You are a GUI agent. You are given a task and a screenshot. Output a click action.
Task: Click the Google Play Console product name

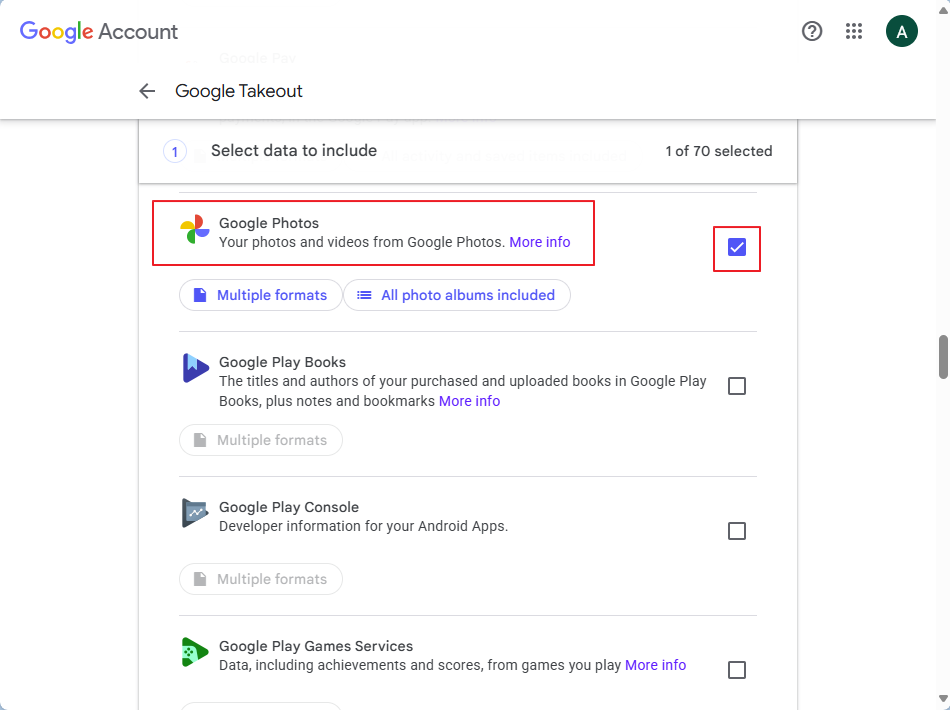point(289,507)
